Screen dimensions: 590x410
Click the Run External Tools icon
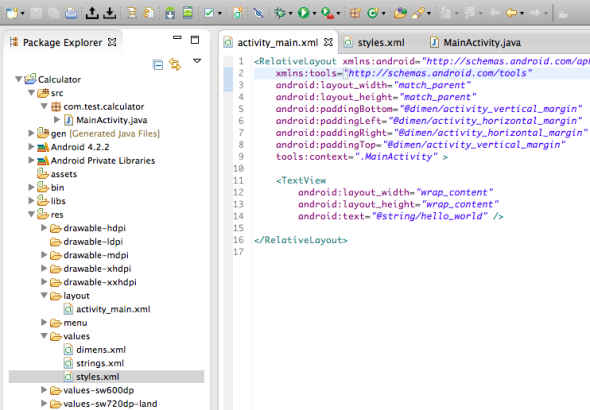(x=327, y=13)
